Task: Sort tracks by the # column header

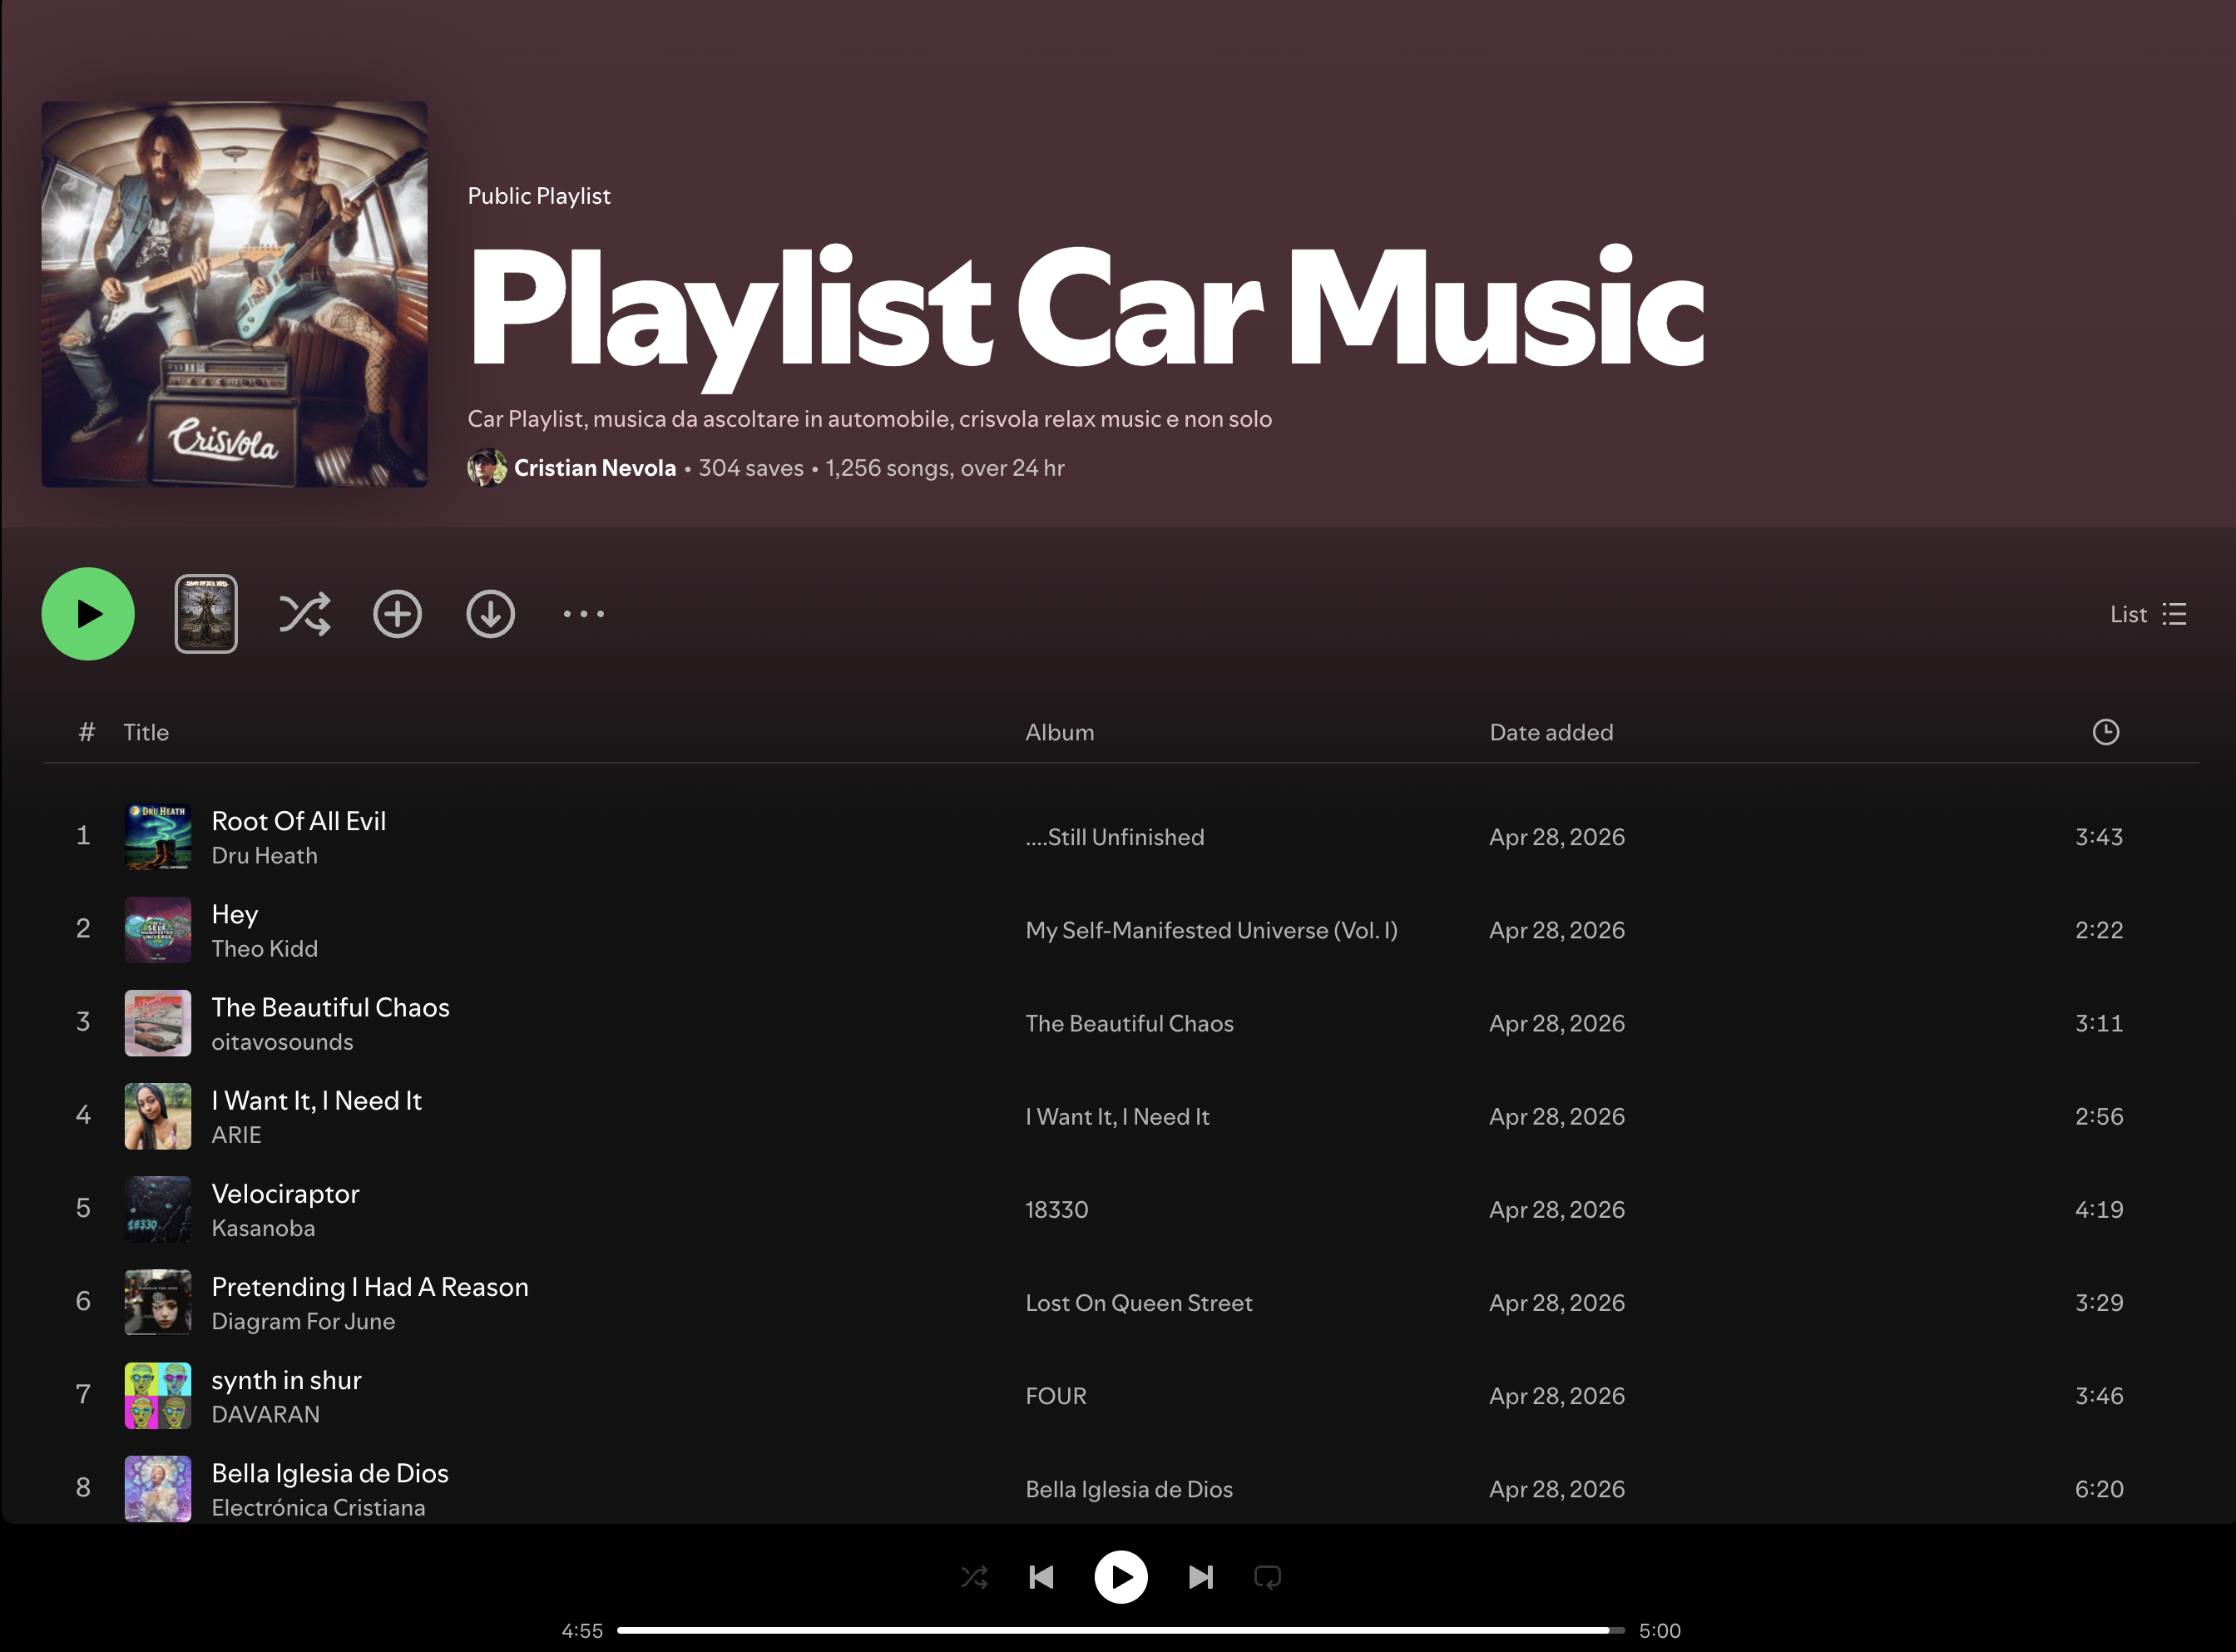Action: [87, 732]
